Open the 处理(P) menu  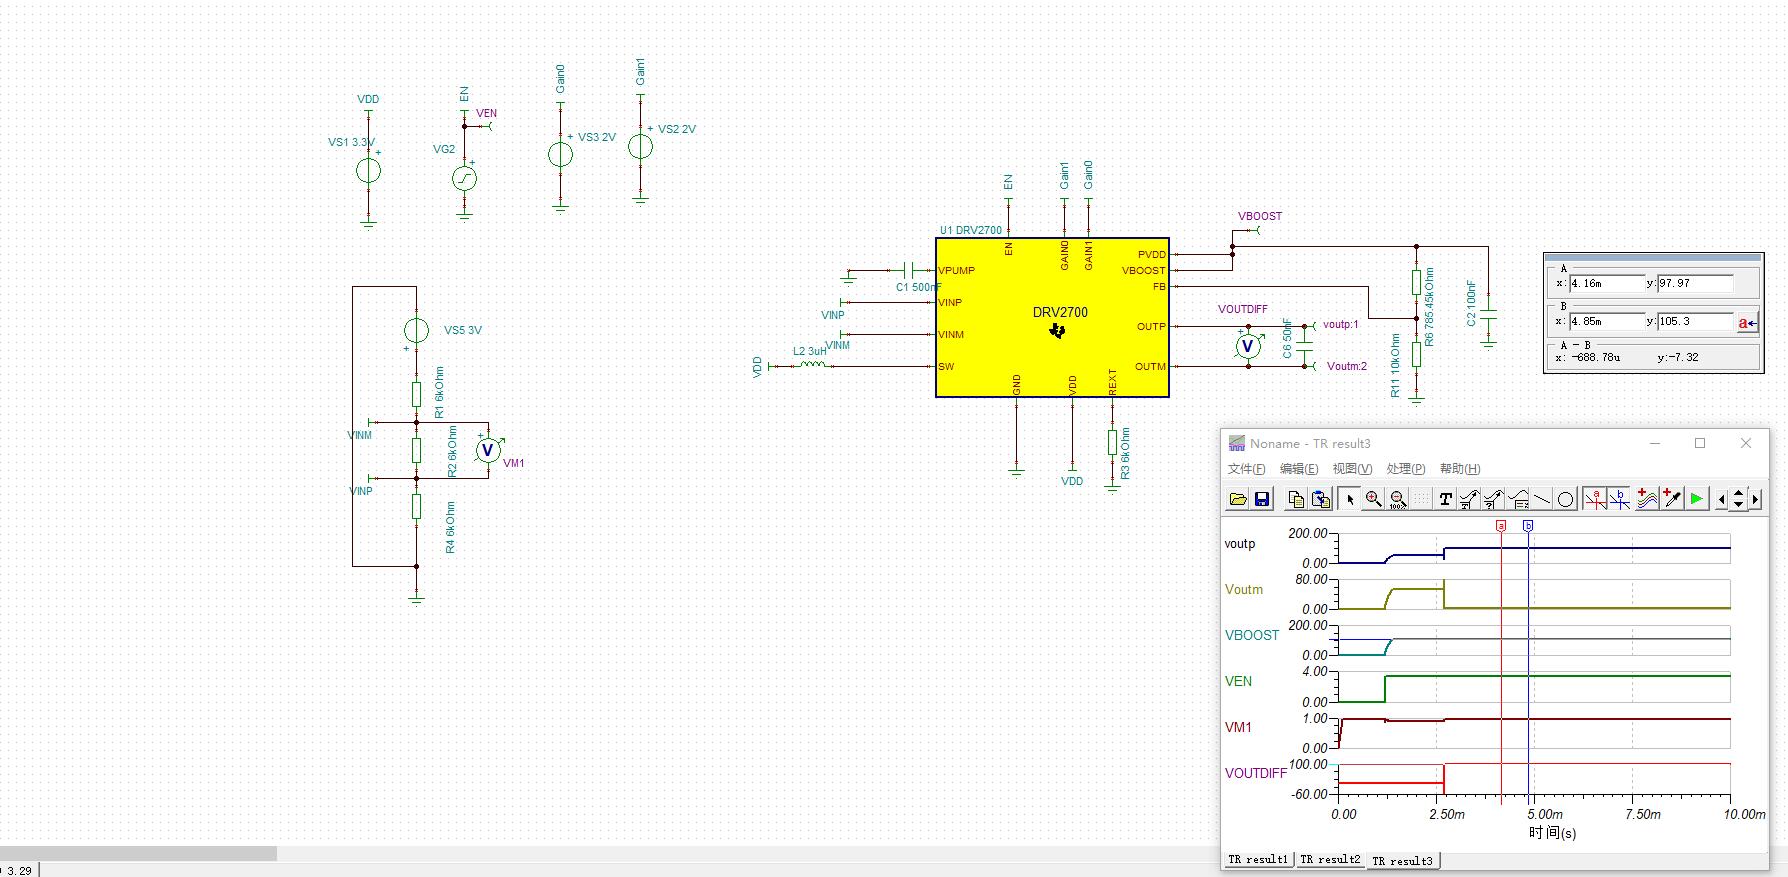[x=1405, y=469]
